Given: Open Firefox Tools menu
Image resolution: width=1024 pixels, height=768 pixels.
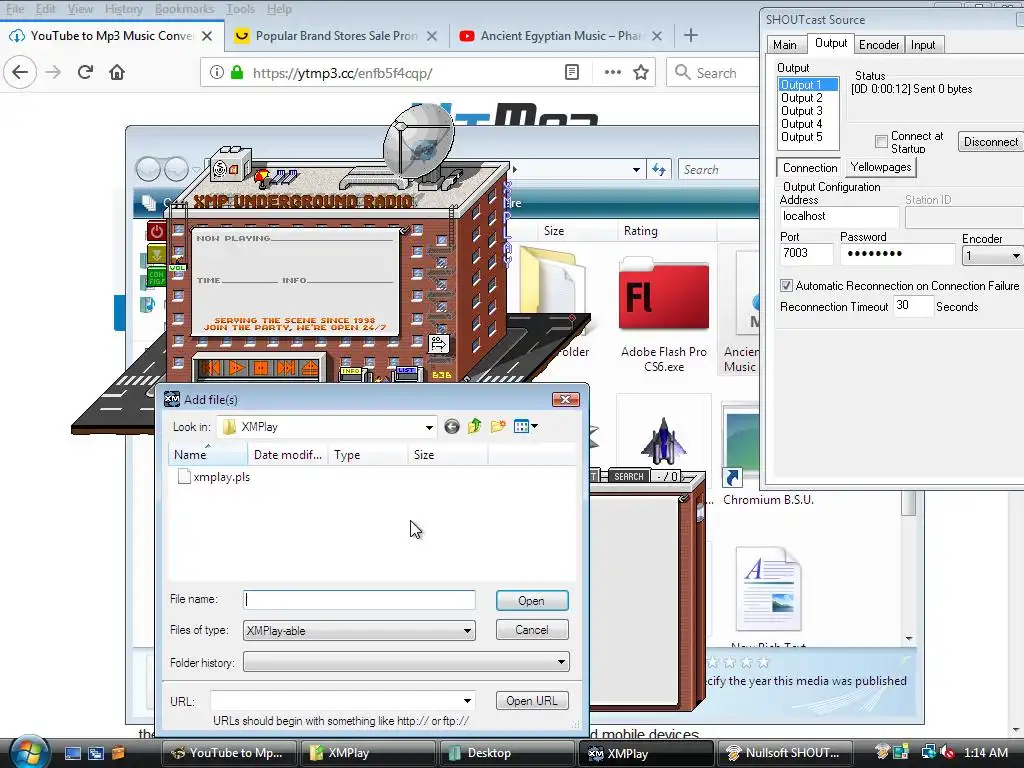Looking at the screenshot, I should (240, 9).
